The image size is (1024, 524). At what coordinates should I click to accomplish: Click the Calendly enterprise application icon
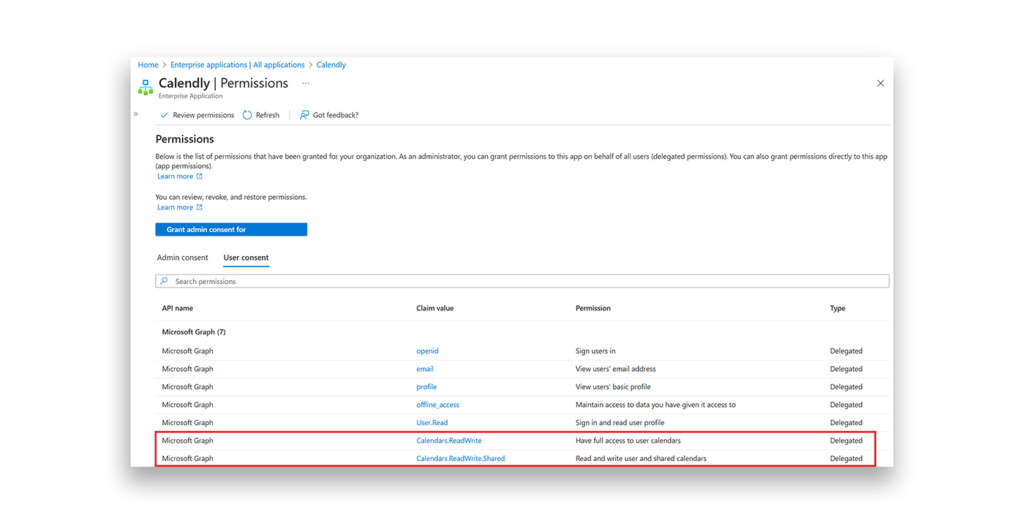[x=146, y=87]
